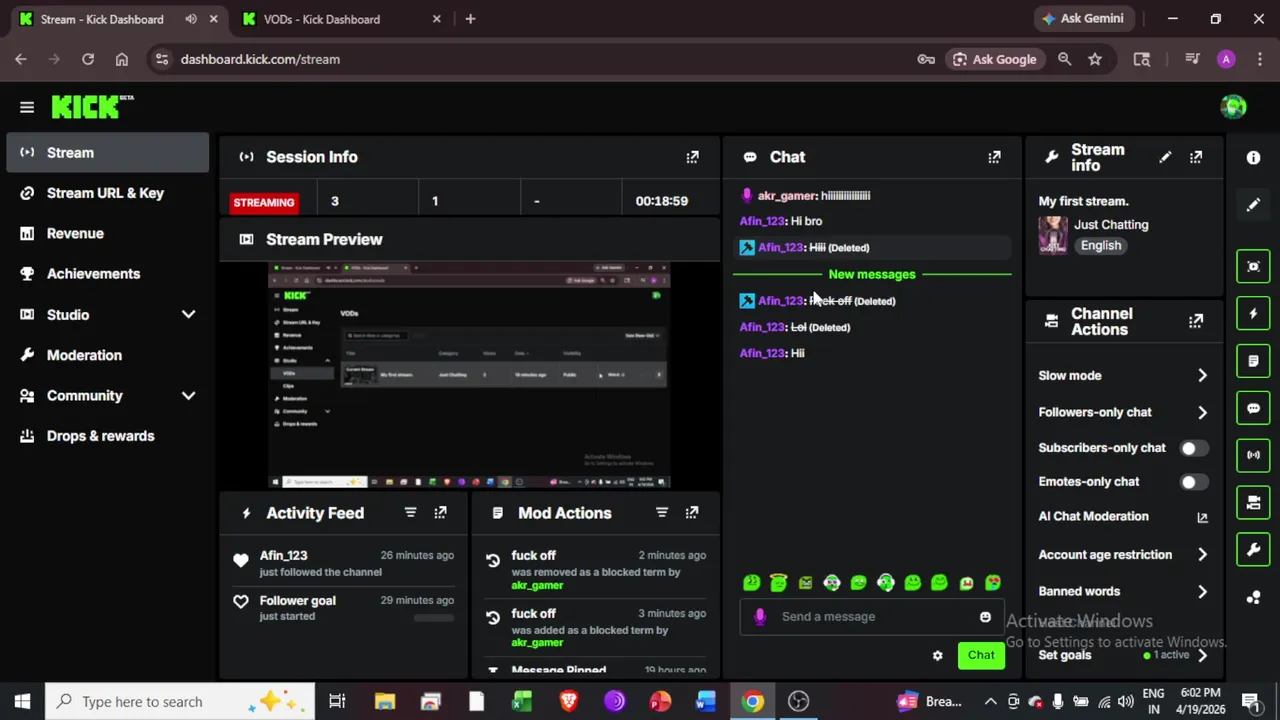Click Ask Google in address bar

coord(994,59)
